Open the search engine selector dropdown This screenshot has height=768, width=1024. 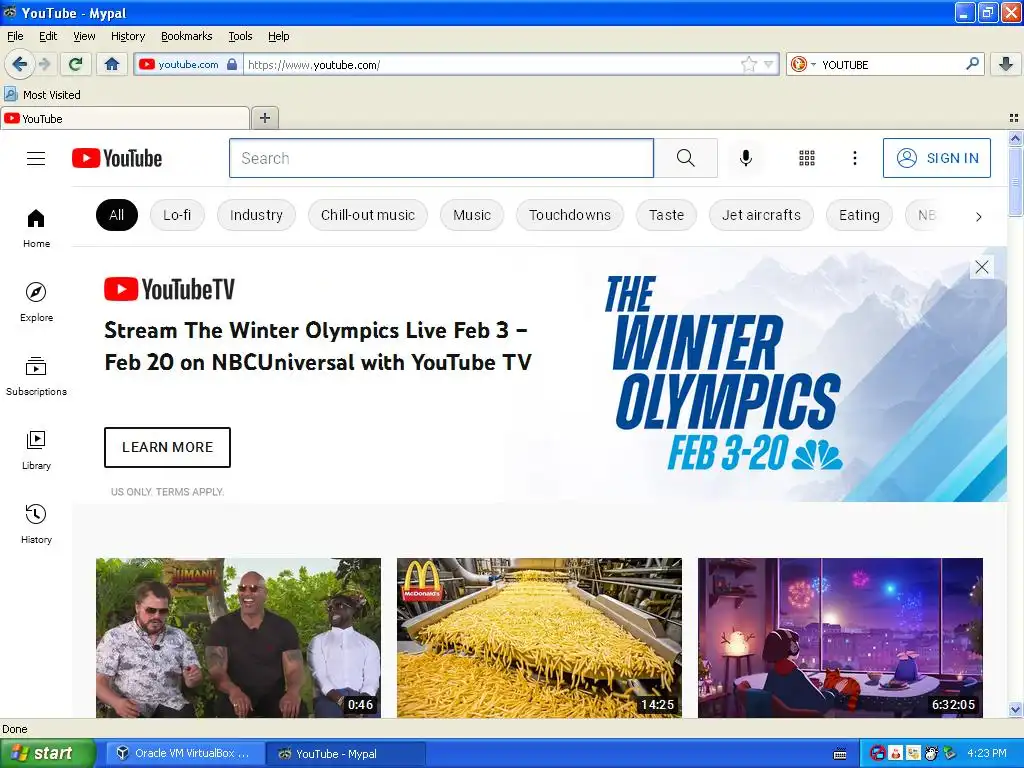803,64
